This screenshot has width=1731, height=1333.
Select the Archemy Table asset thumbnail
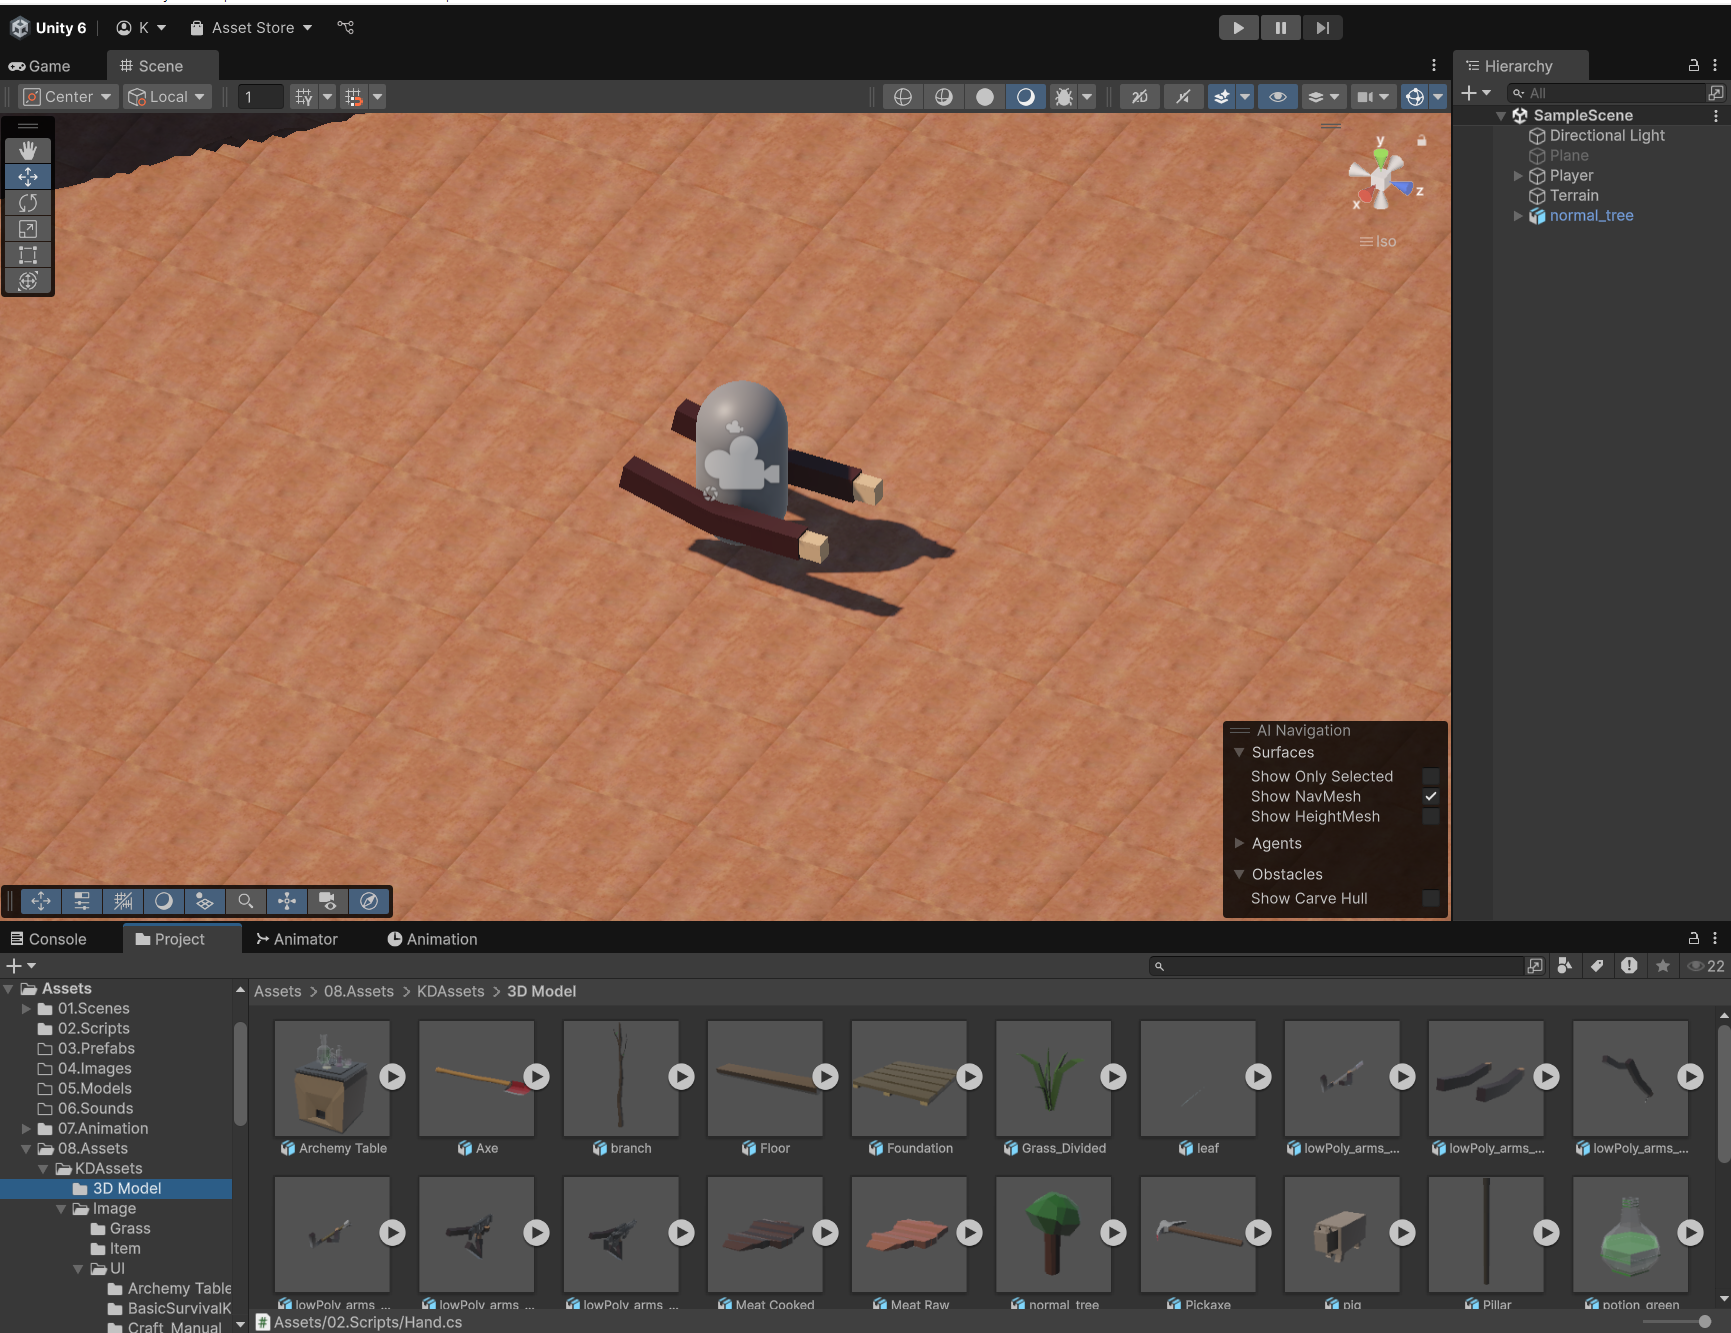pos(332,1078)
